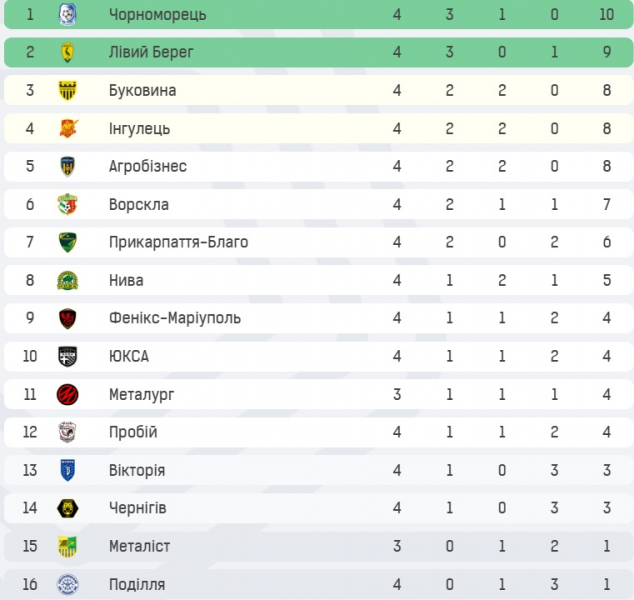
Task: Click the Нива green emblem
Action: pos(68,281)
